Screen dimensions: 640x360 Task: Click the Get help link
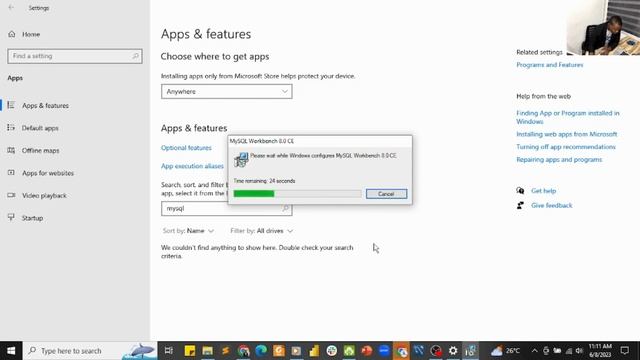click(x=543, y=191)
